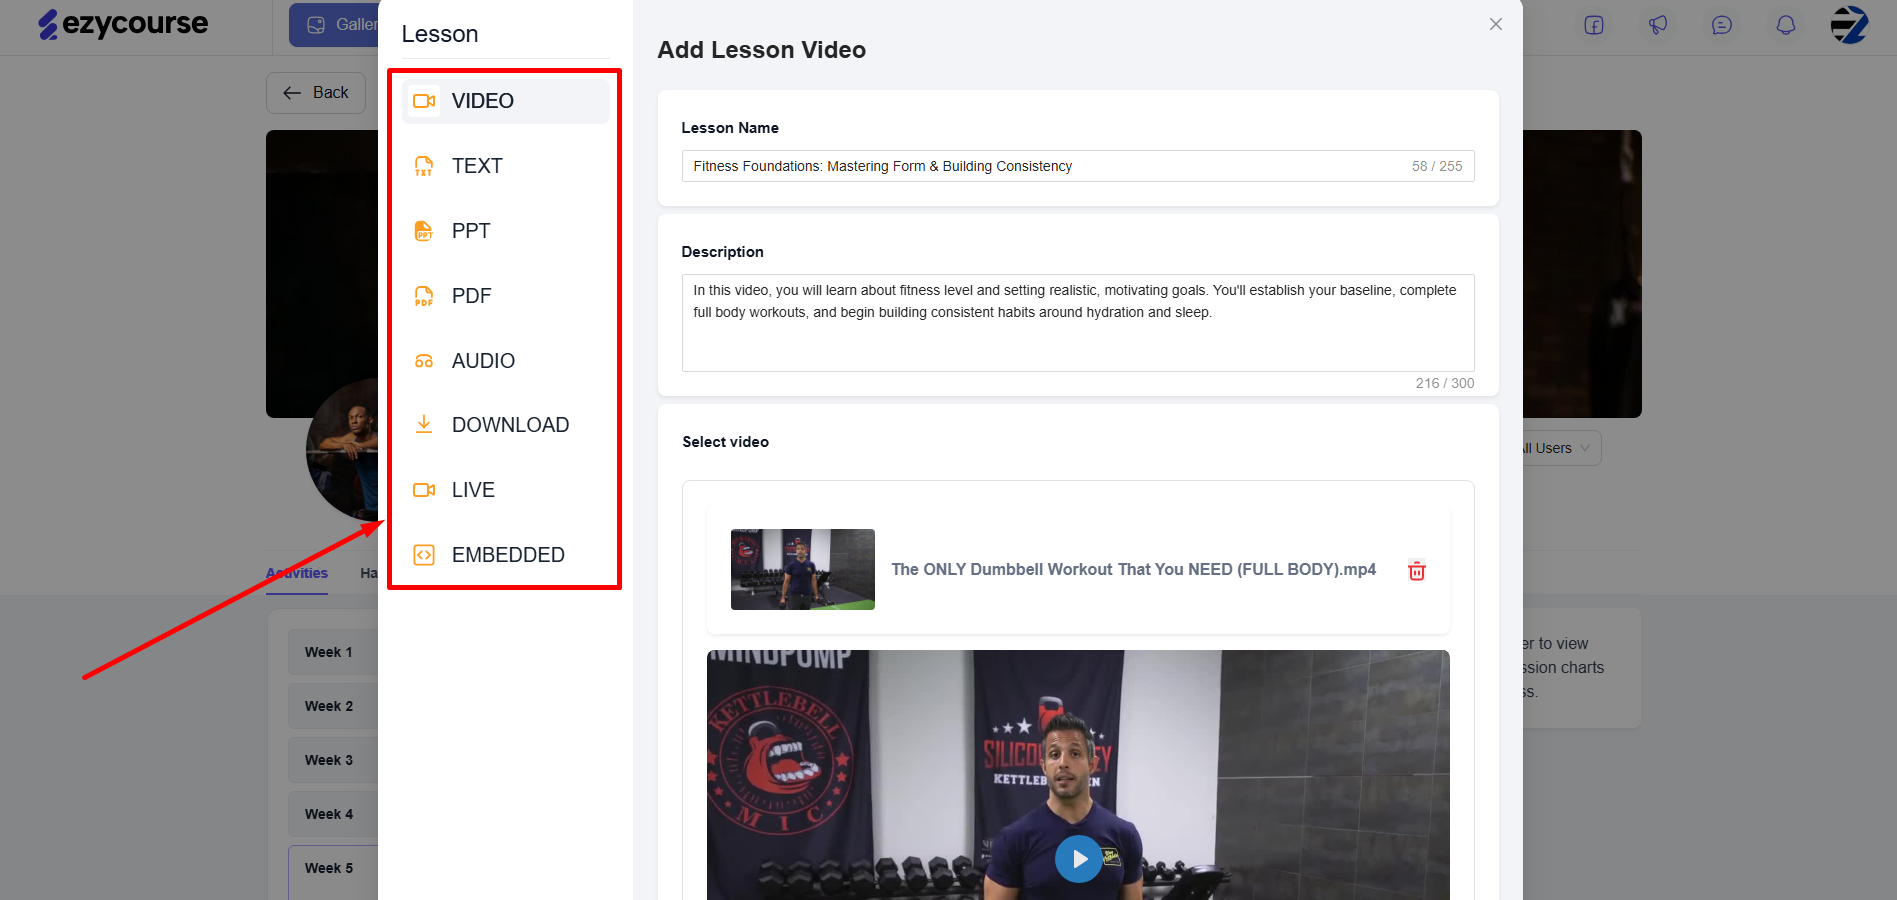Open Week 2 in the list
1897x900 pixels.
(333, 706)
